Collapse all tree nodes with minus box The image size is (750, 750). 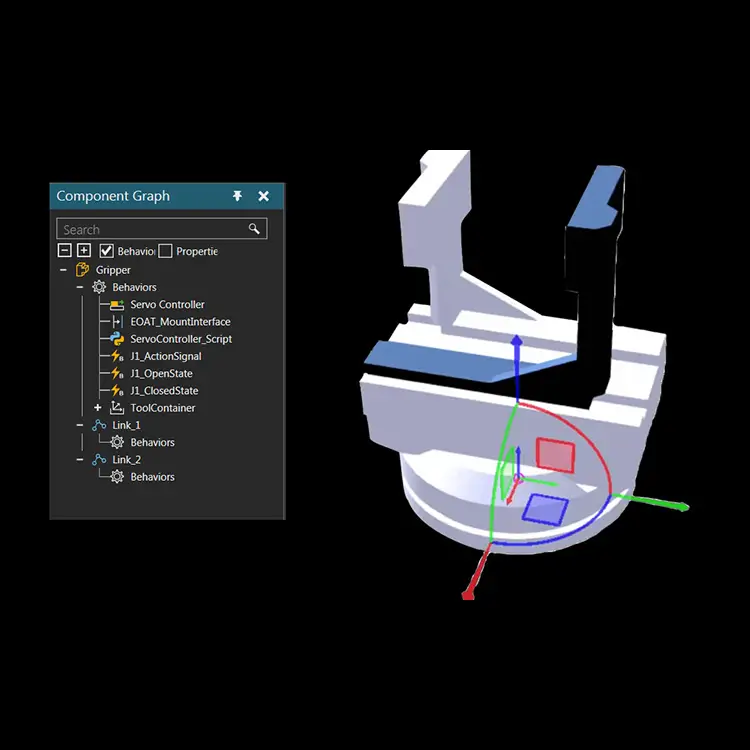pos(65,251)
